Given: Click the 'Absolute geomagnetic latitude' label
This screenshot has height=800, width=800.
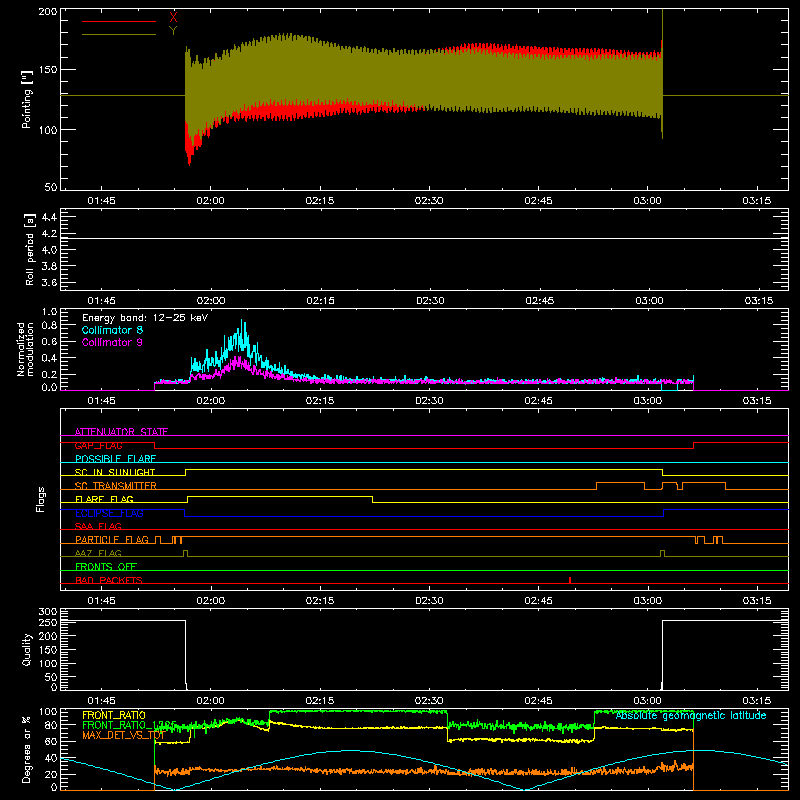Looking at the screenshot, I should (691, 715).
